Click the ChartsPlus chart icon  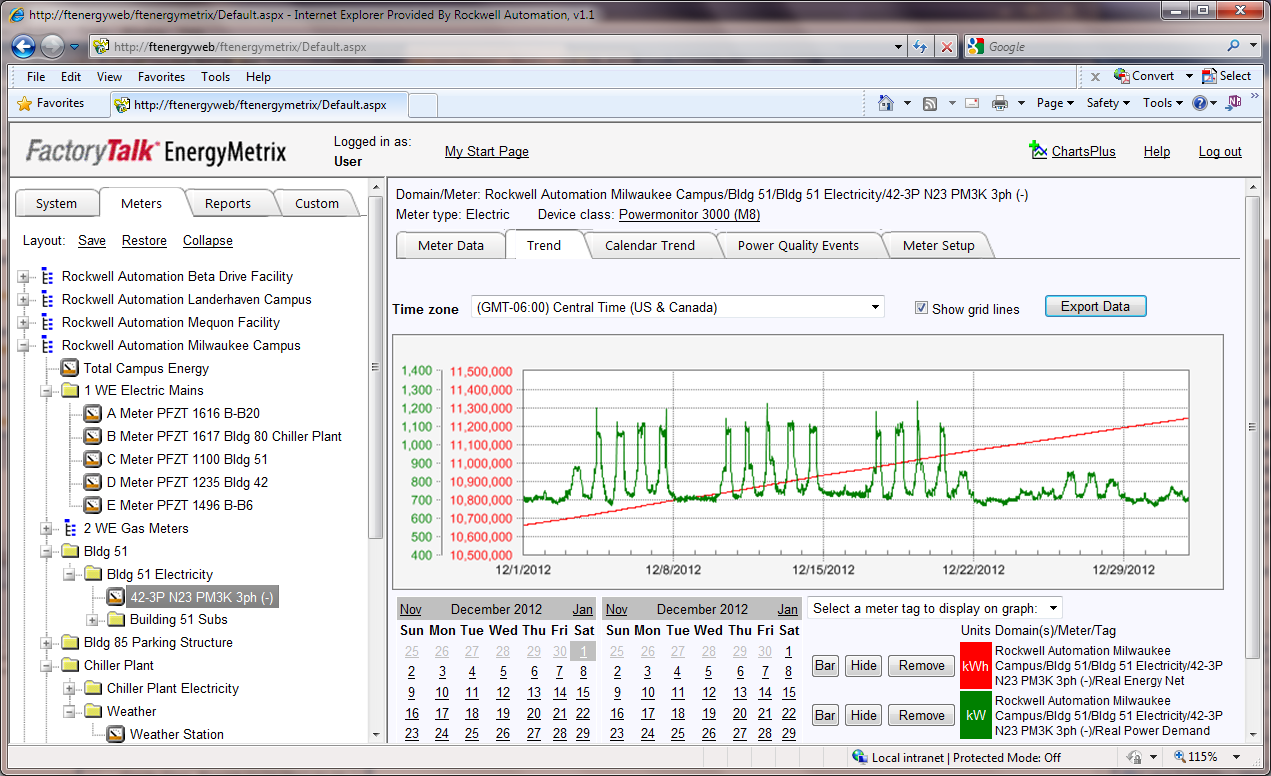[x=1038, y=150]
